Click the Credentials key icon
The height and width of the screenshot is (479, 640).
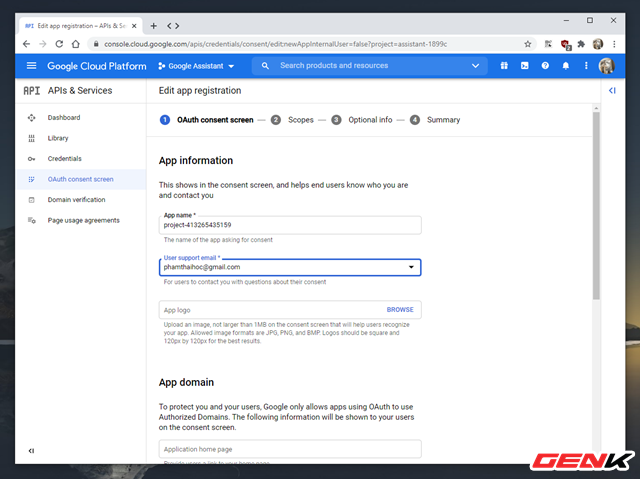point(31,159)
